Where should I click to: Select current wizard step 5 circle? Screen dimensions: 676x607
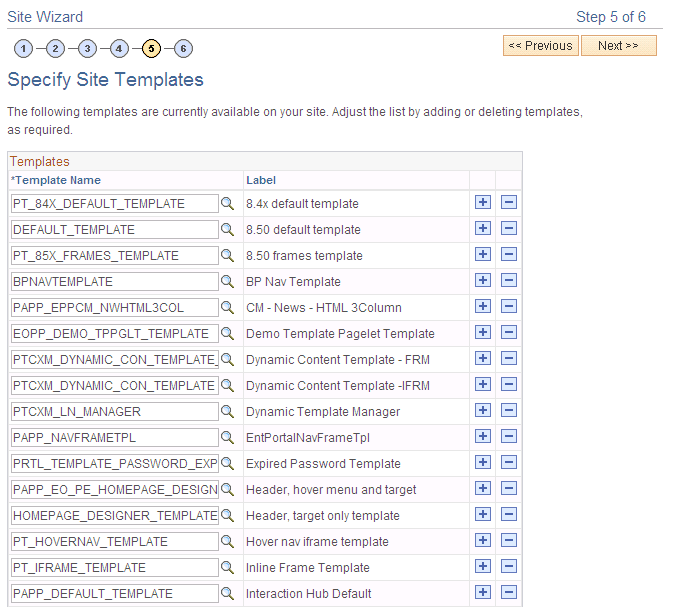coord(151,49)
